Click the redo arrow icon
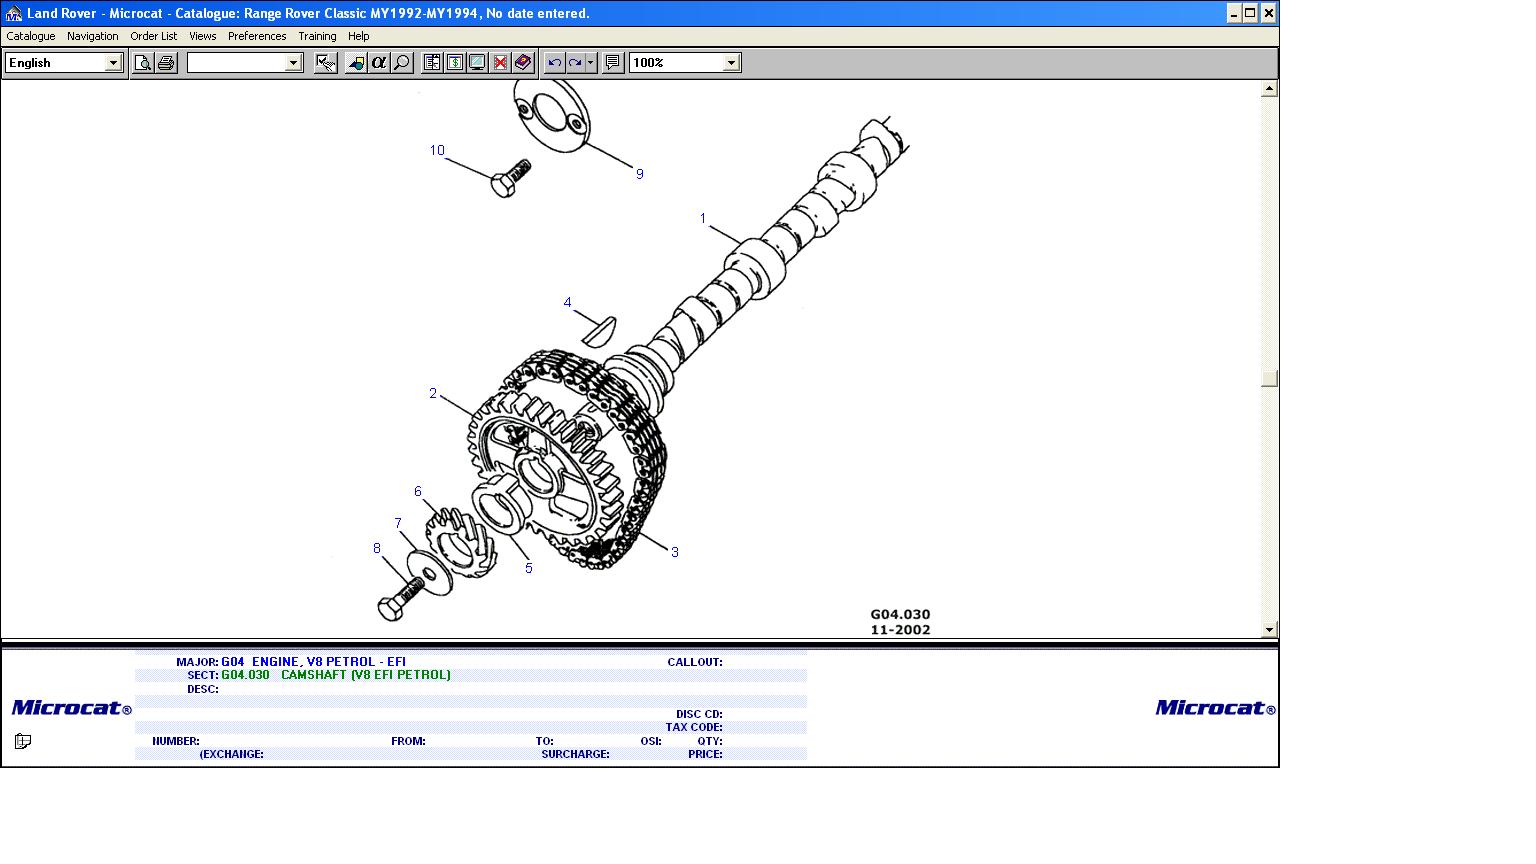 (575, 63)
